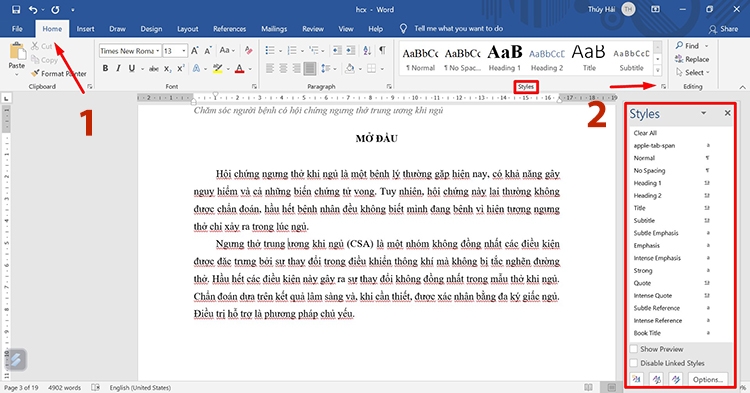Decrease the font size
Screen dimensions: 750x393
pos(208,50)
